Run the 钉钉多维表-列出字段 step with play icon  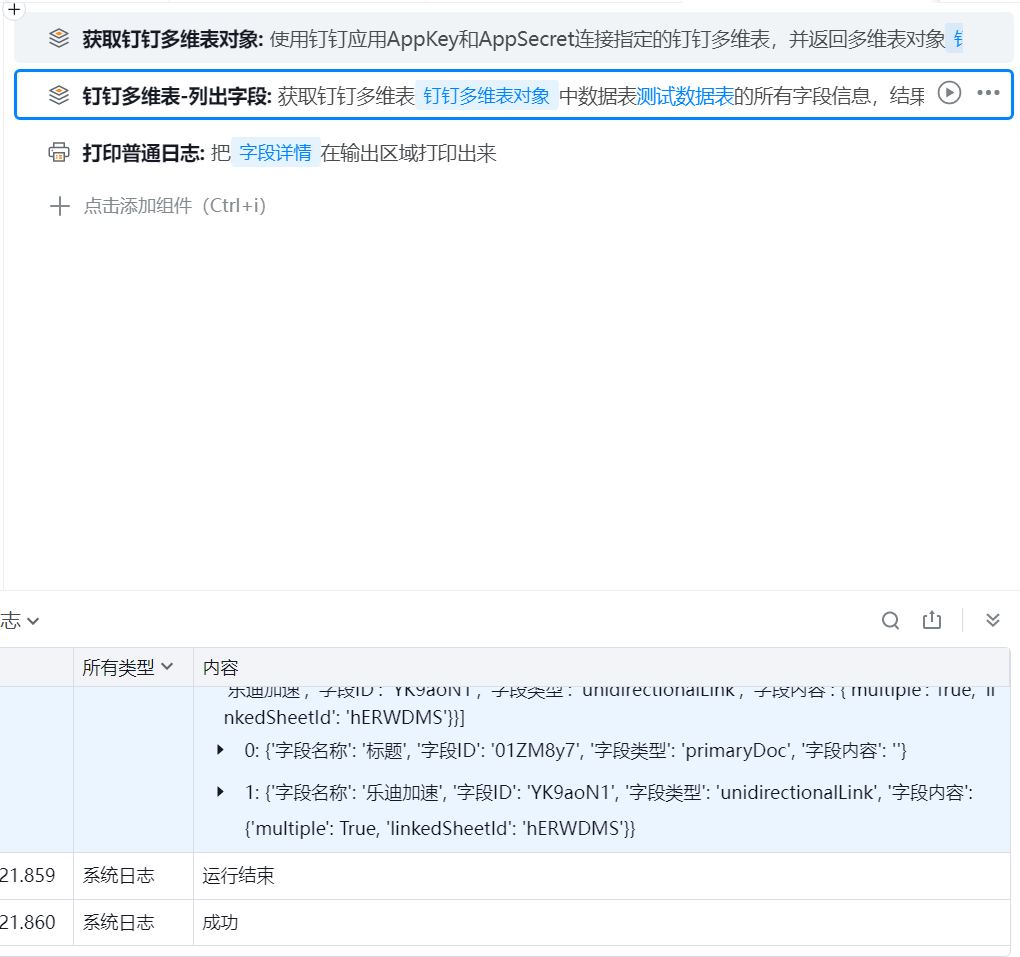click(949, 93)
